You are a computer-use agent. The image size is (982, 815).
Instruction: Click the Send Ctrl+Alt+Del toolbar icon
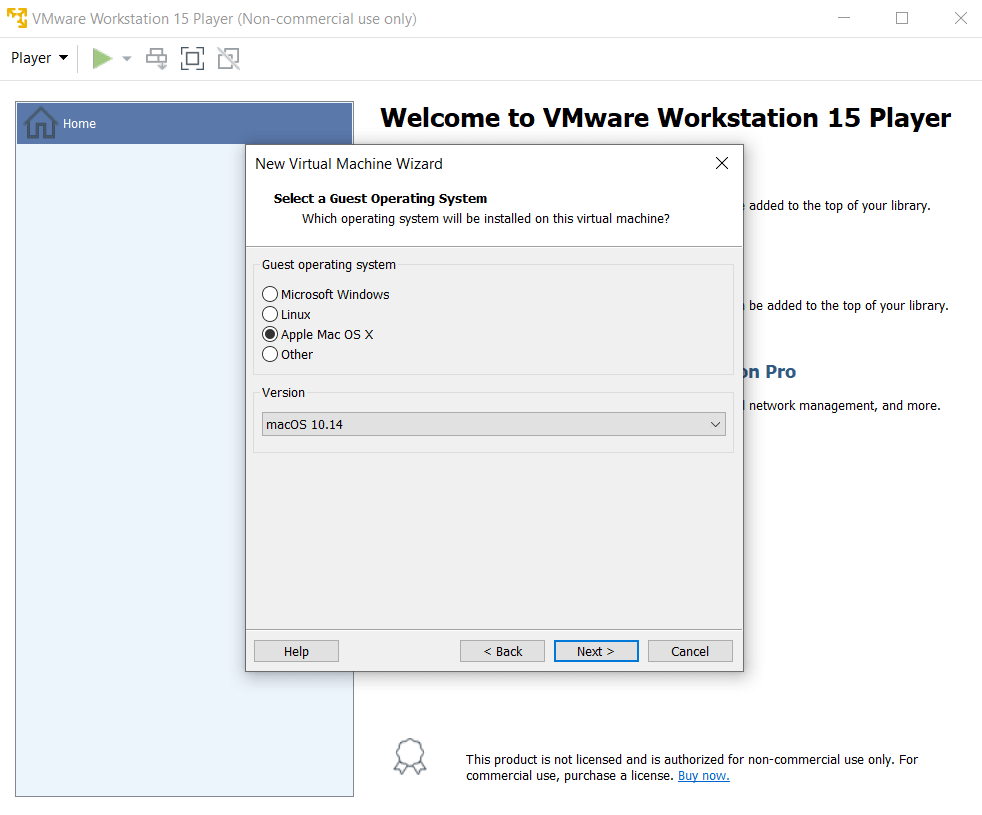tap(157, 59)
